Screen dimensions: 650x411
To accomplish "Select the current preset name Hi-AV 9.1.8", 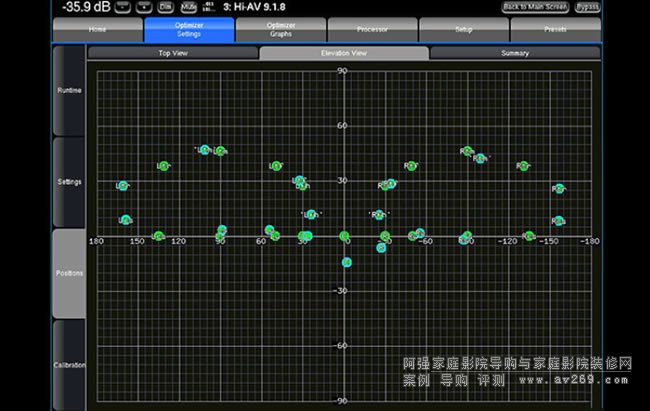I will tap(264, 7).
